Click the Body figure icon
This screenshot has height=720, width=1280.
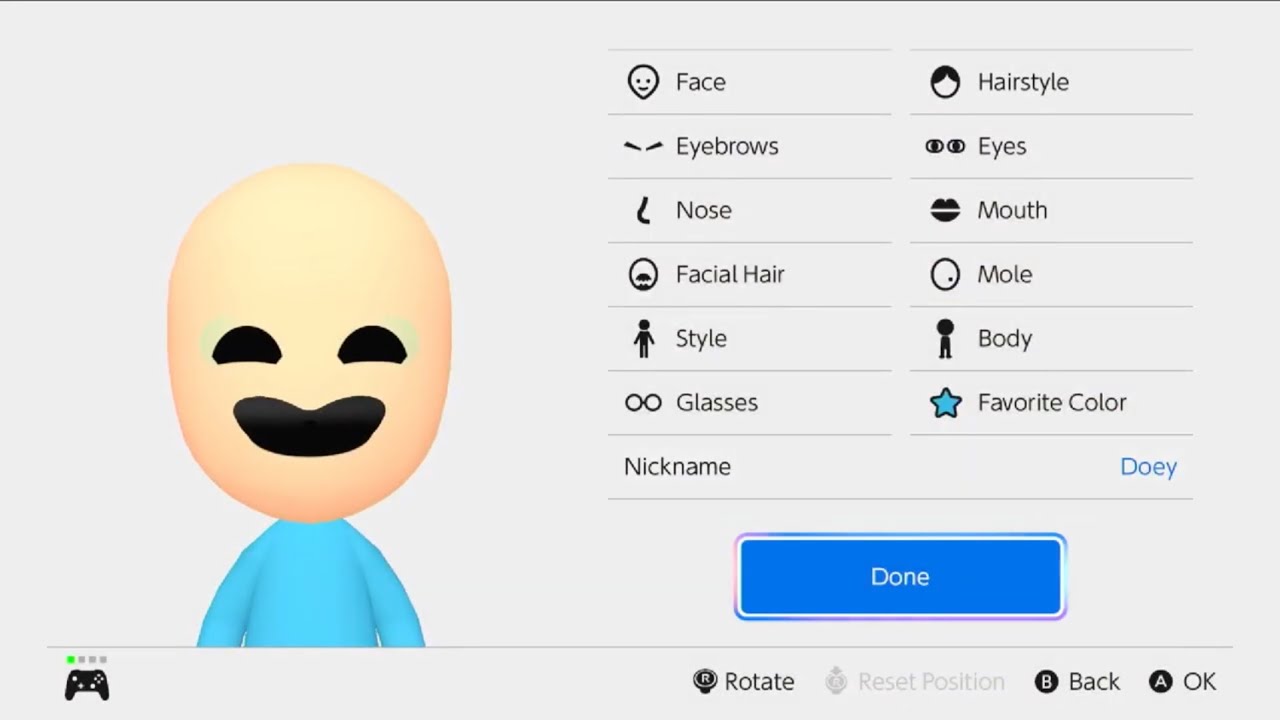945,338
